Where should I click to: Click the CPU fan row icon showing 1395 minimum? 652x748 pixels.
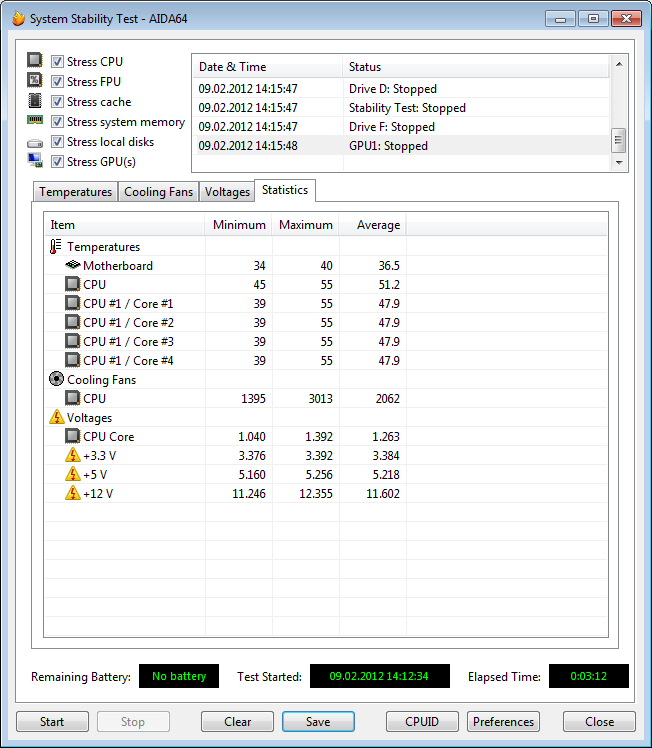coord(72,398)
